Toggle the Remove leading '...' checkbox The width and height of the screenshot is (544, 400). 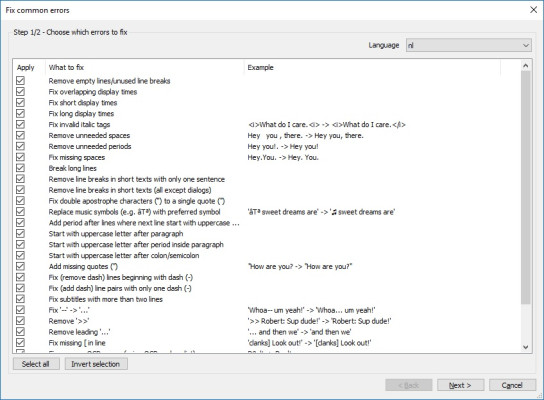pos(20,332)
